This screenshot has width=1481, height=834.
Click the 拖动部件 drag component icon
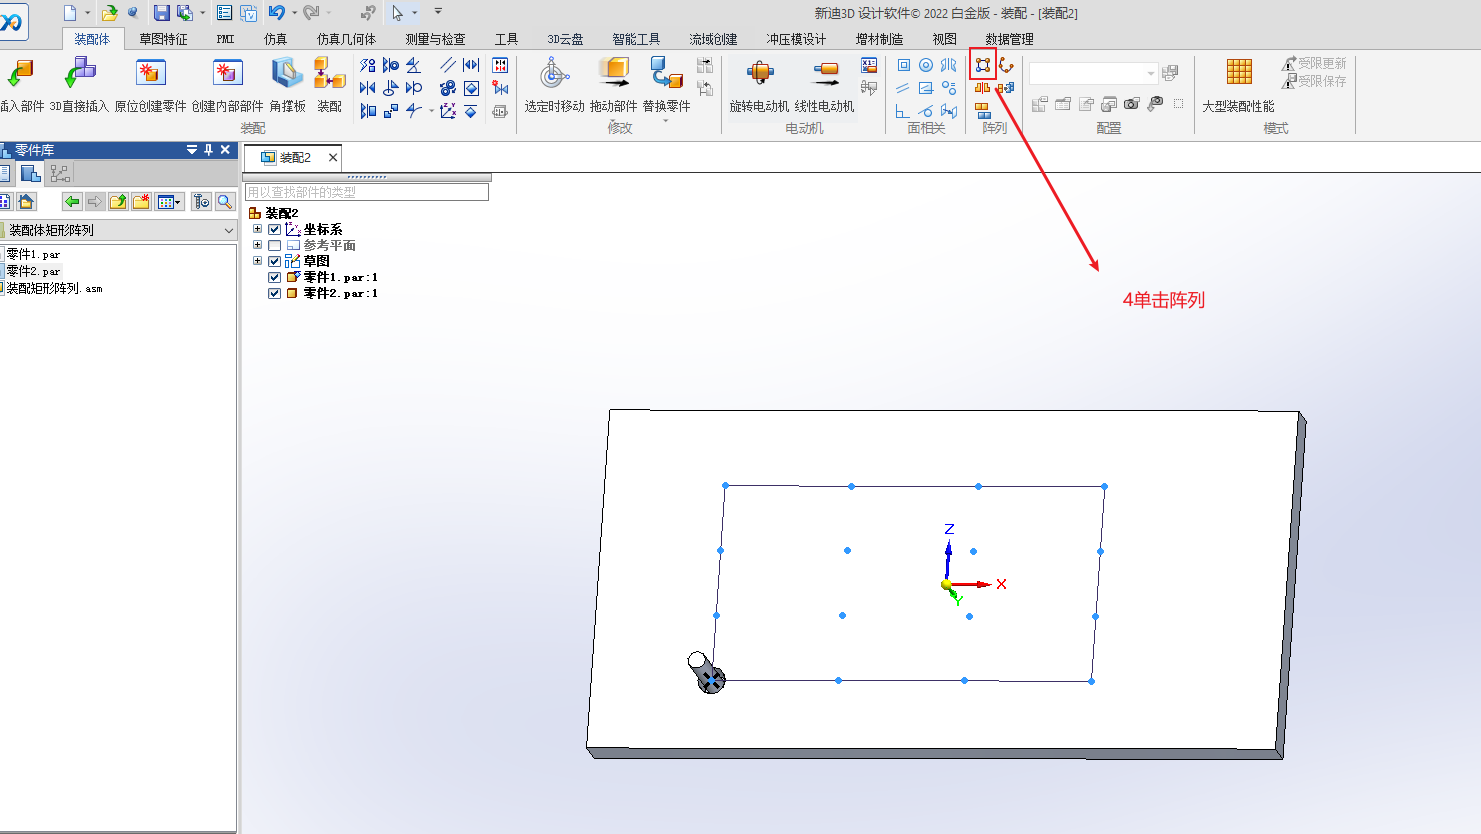coord(613,74)
